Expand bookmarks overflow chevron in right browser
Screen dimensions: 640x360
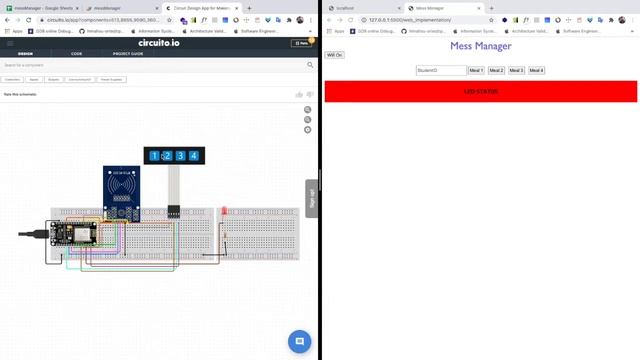633,31
